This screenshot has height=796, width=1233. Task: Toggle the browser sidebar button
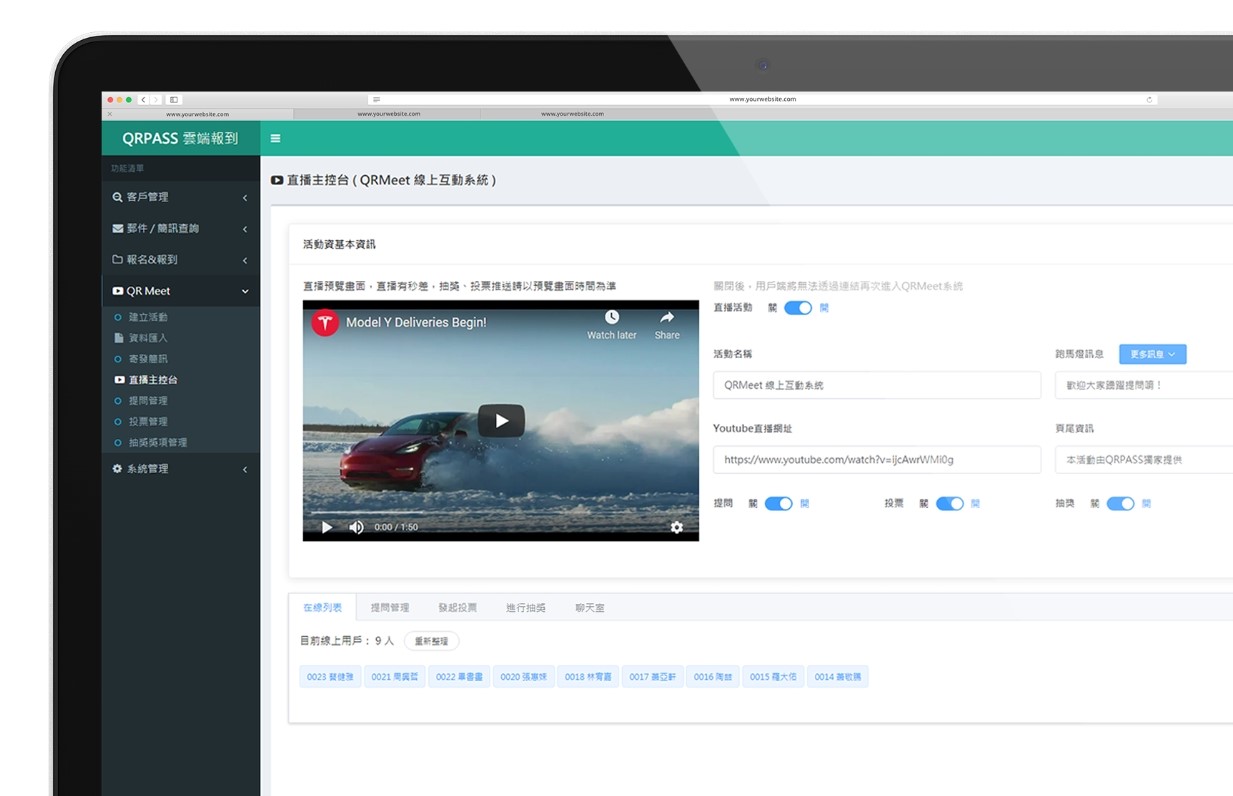[174, 100]
